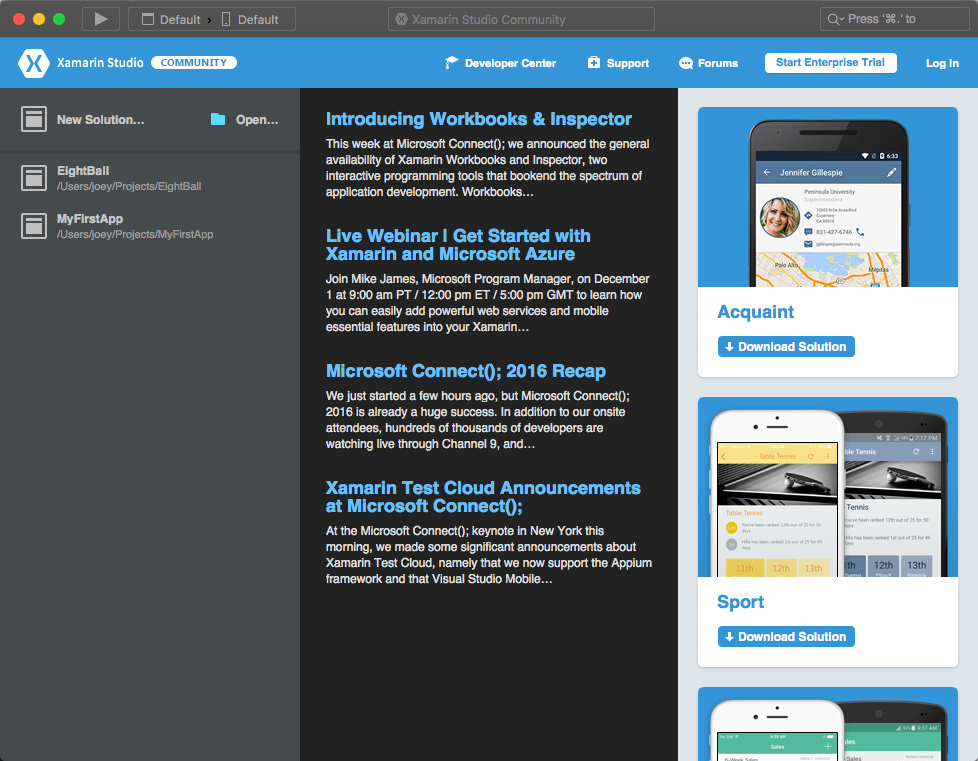978x761 pixels.
Task: Click the EightBall solution icon
Action: [x=34, y=178]
